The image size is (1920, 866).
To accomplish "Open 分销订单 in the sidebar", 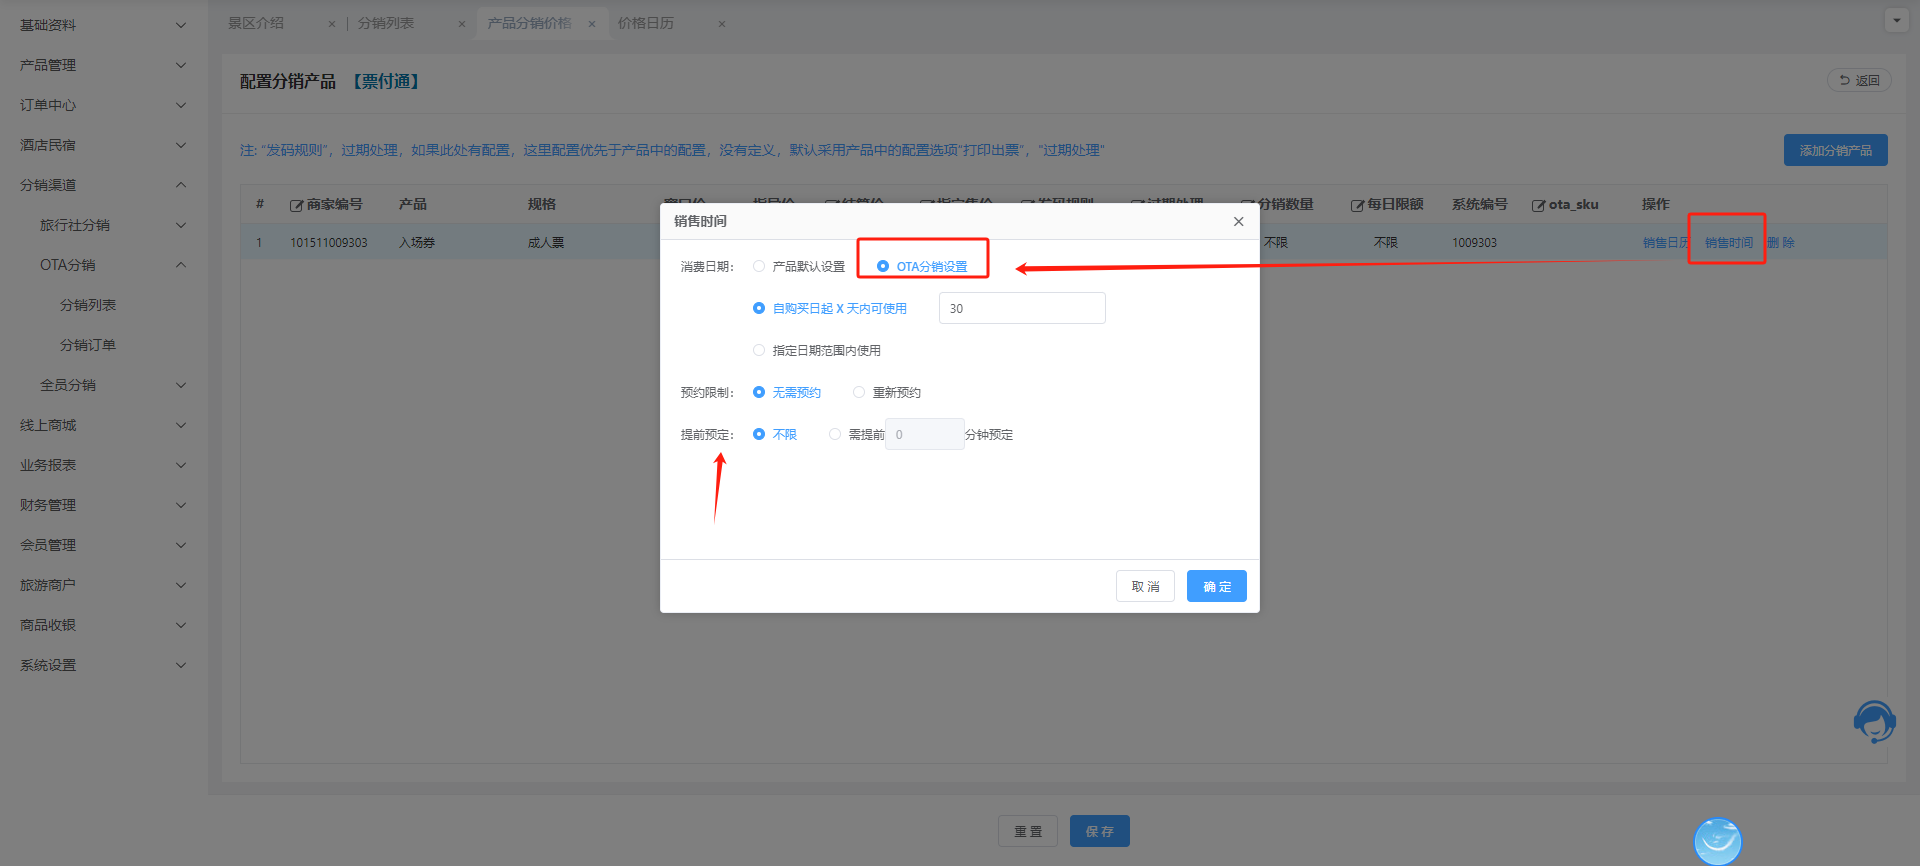I will [x=88, y=345].
